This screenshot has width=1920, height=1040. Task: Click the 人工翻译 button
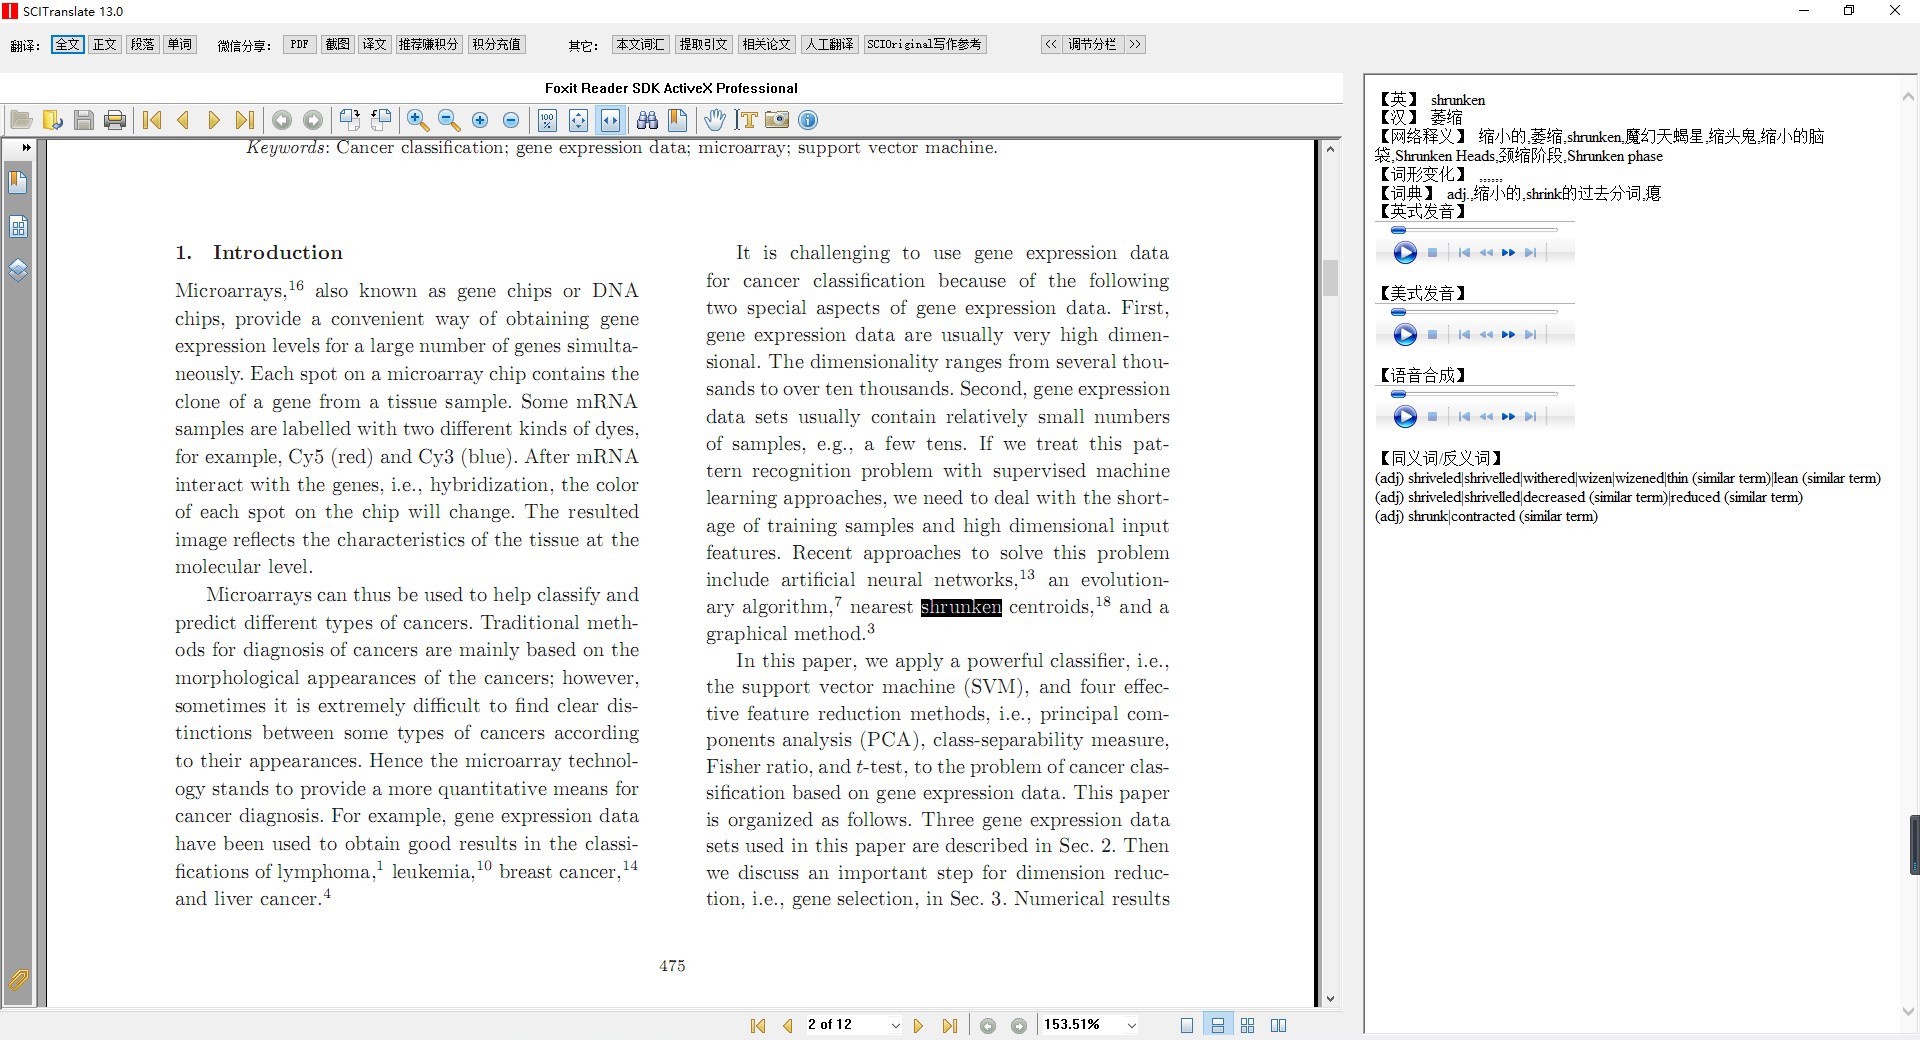[x=829, y=44]
